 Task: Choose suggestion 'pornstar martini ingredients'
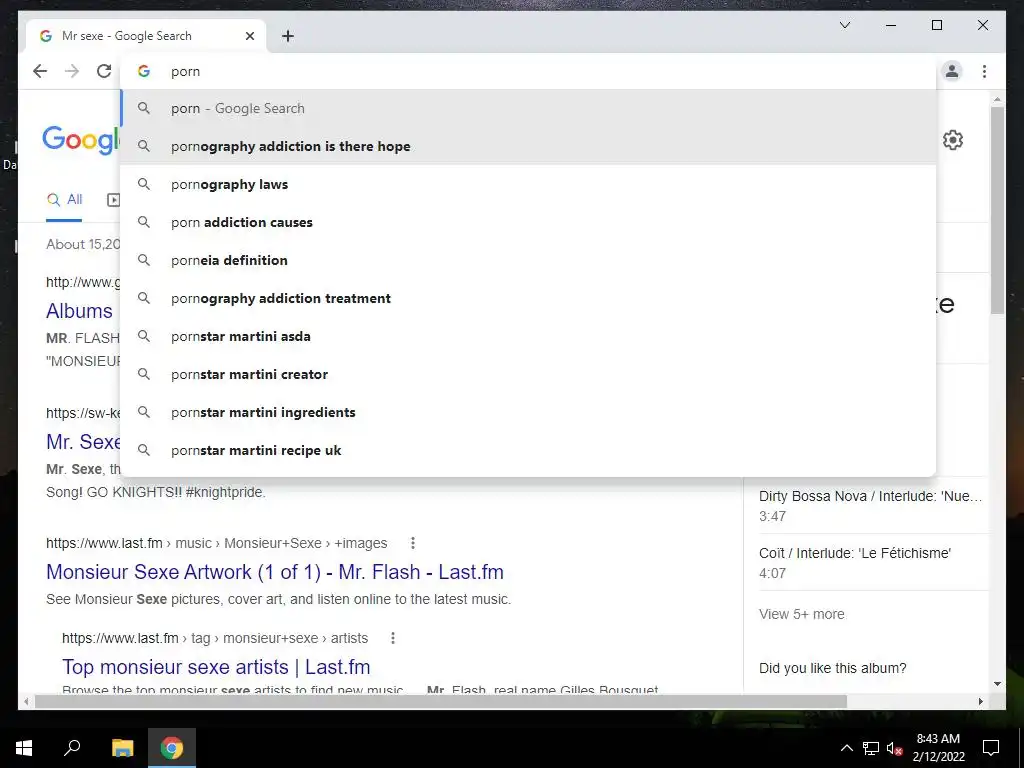[528, 412]
